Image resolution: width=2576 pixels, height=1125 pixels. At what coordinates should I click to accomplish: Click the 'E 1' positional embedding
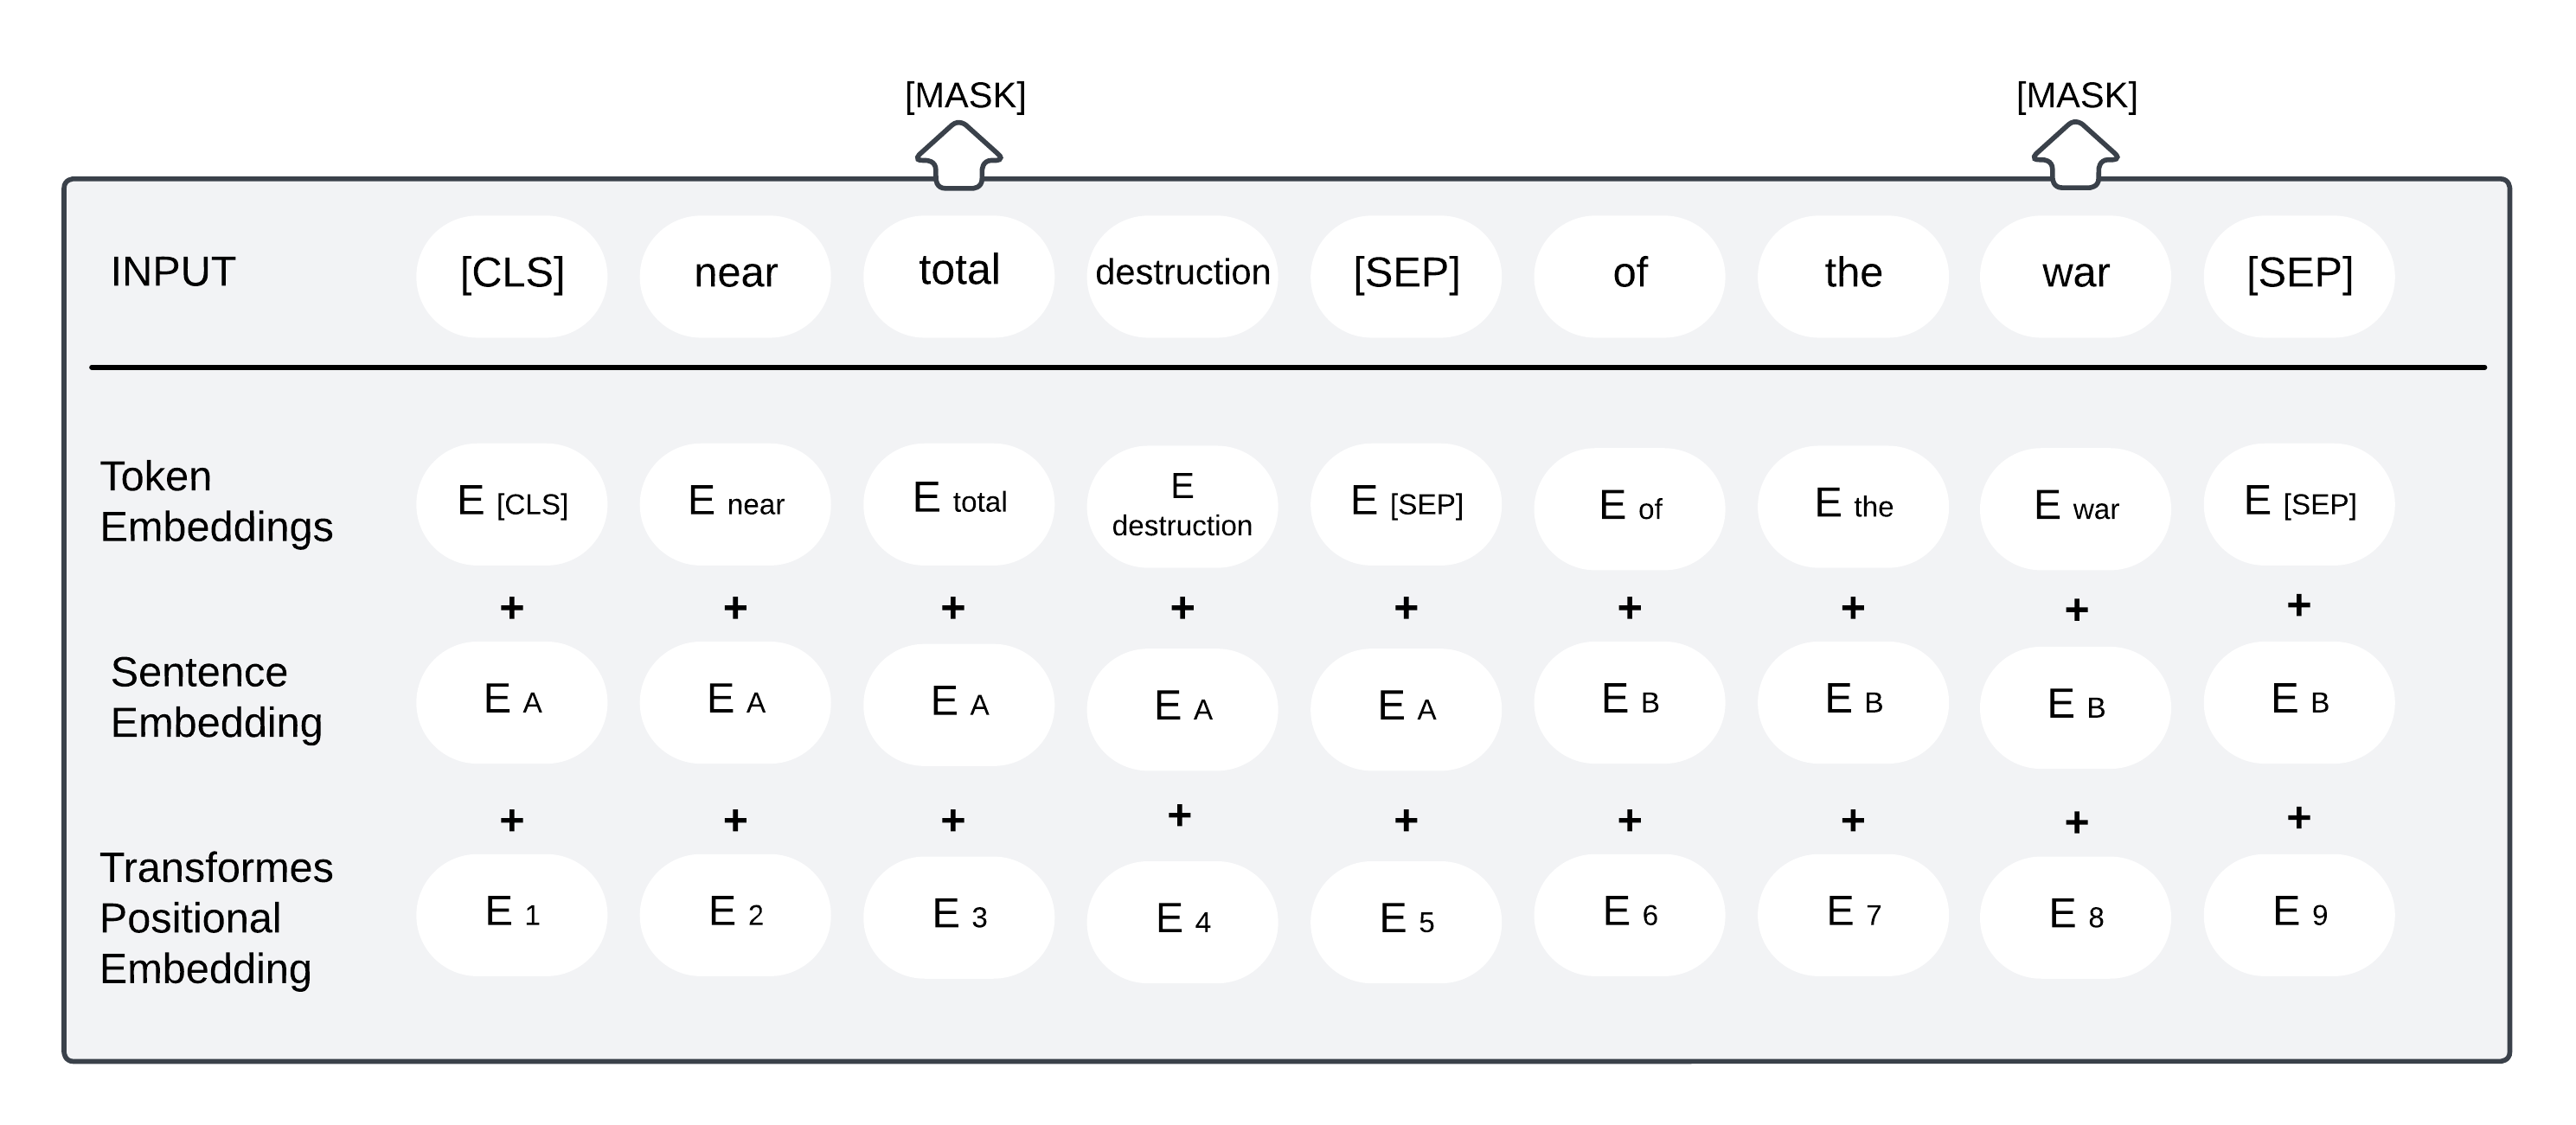[x=512, y=914]
